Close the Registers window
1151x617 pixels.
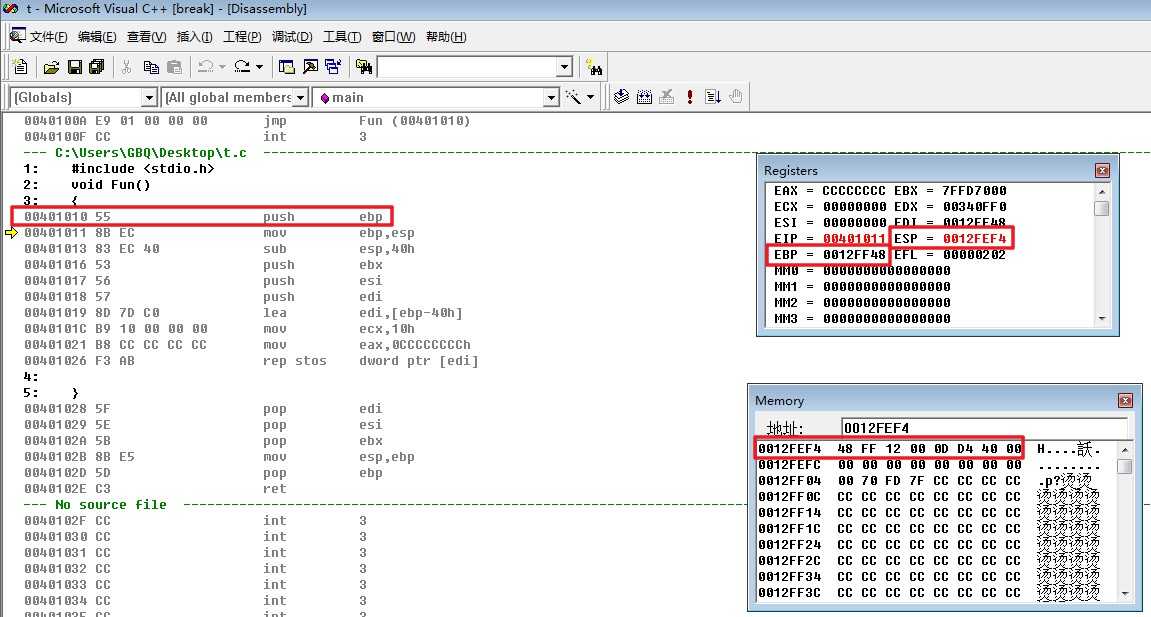pyautogui.click(x=1103, y=170)
